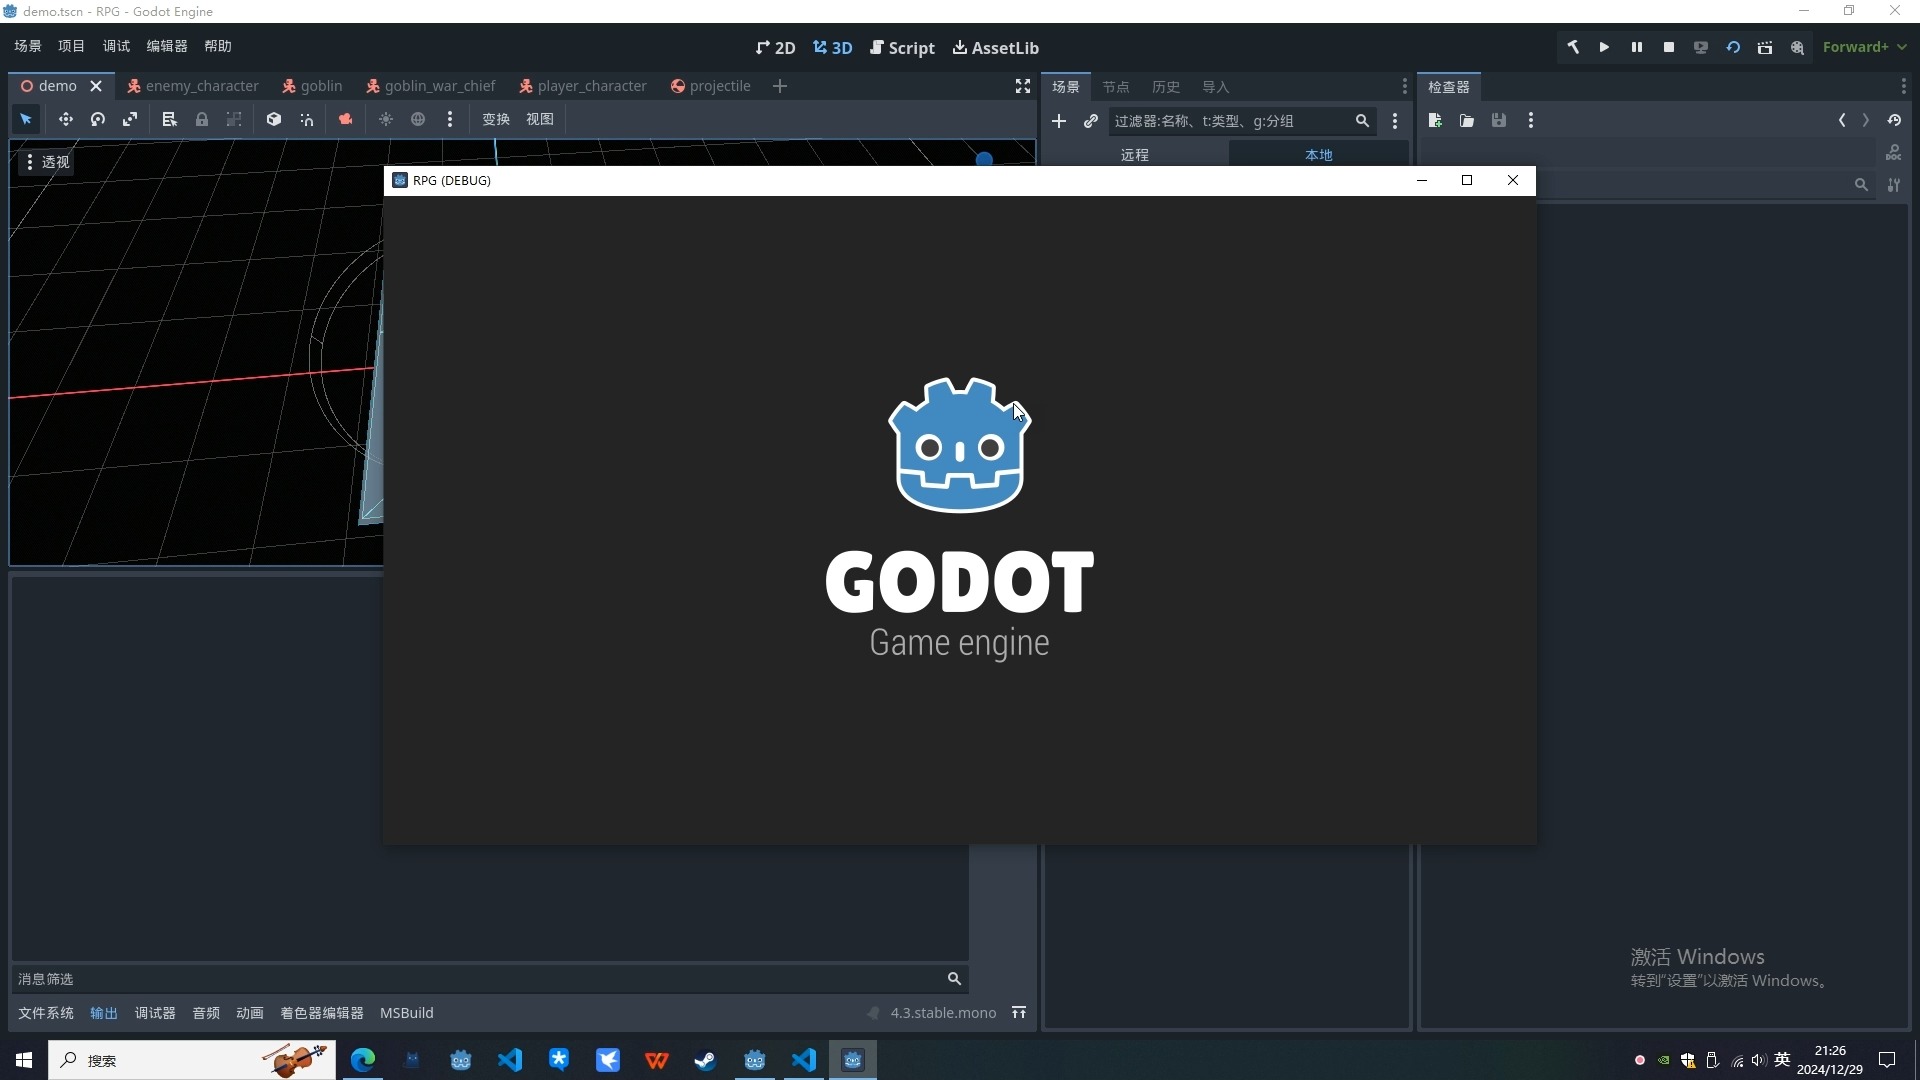Image resolution: width=1920 pixels, height=1080 pixels.
Task: Run the project with play icon
Action: (1605, 47)
